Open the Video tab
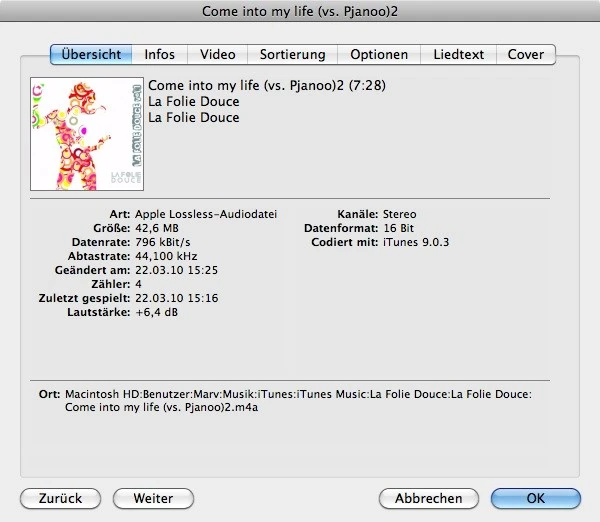600x522 pixels. (217, 54)
